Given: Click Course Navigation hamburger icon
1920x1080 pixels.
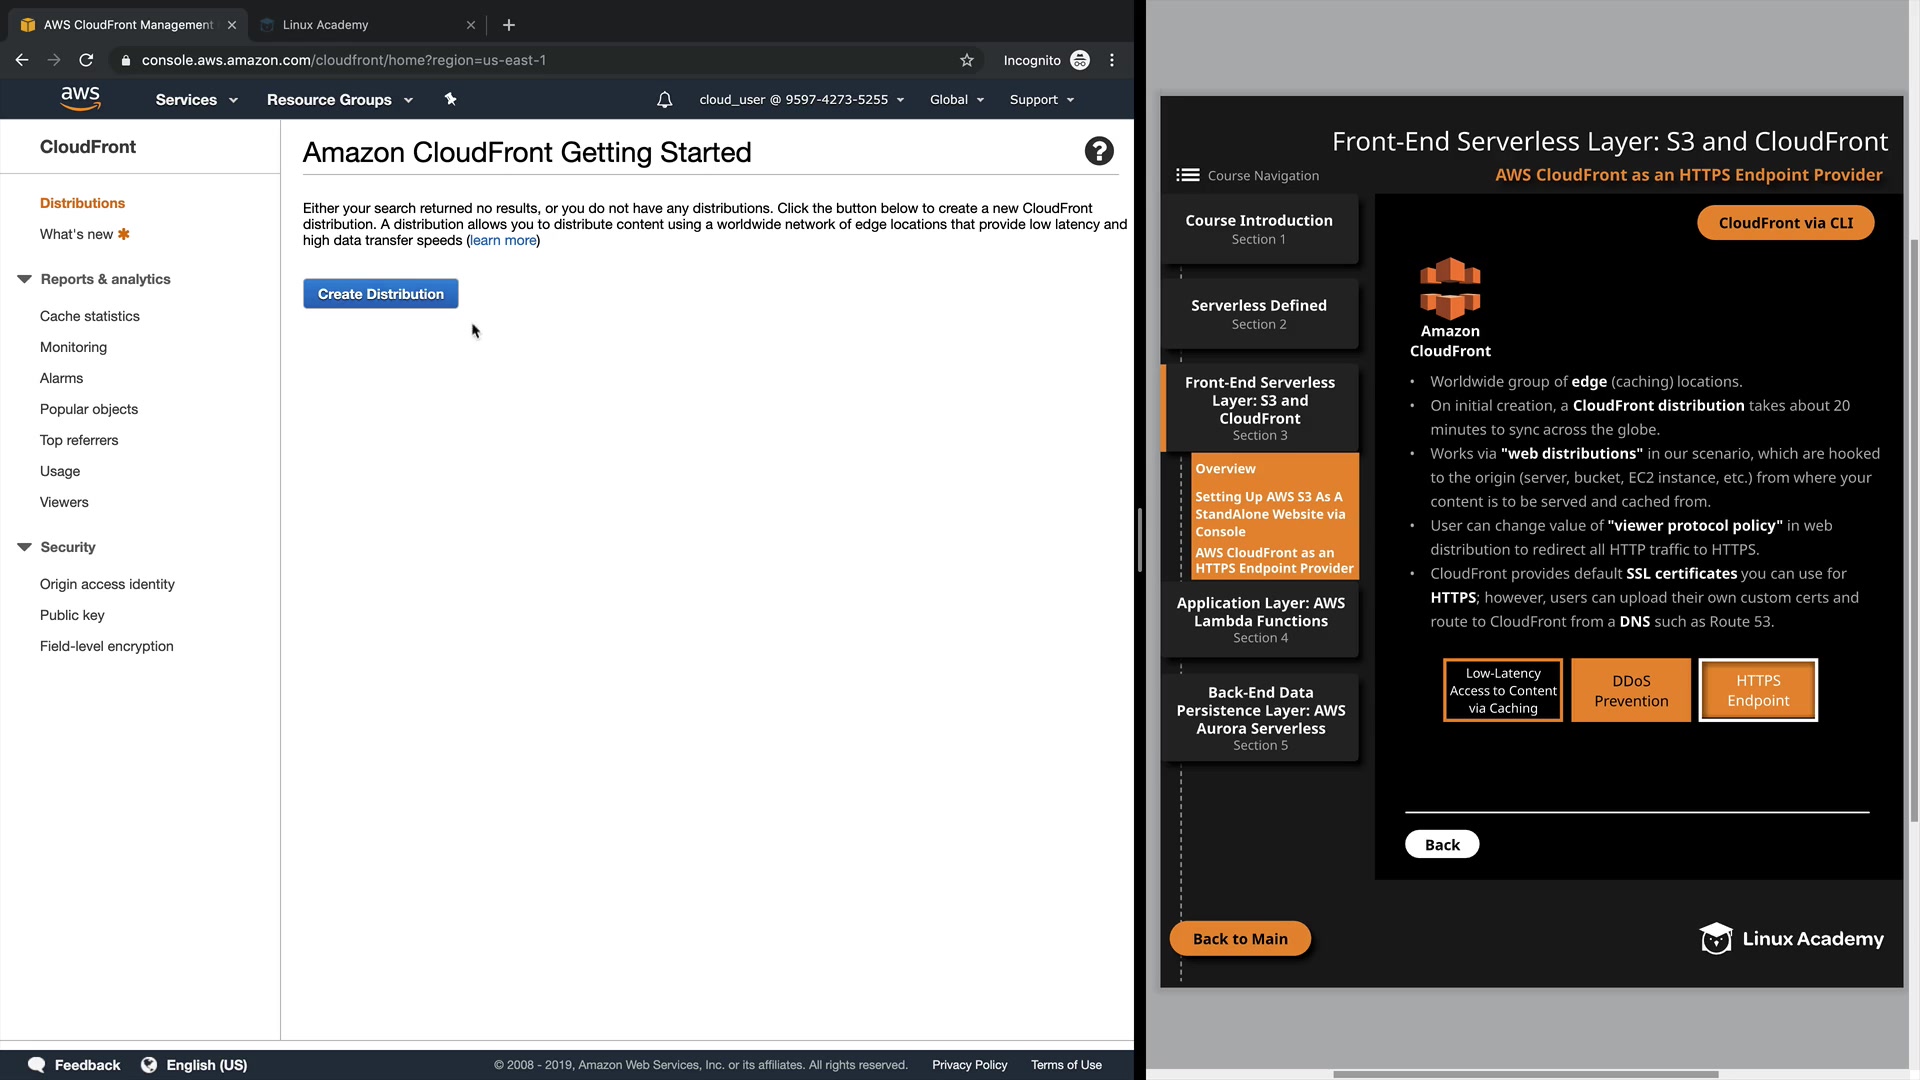Looking at the screenshot, I should [1187, 176].
